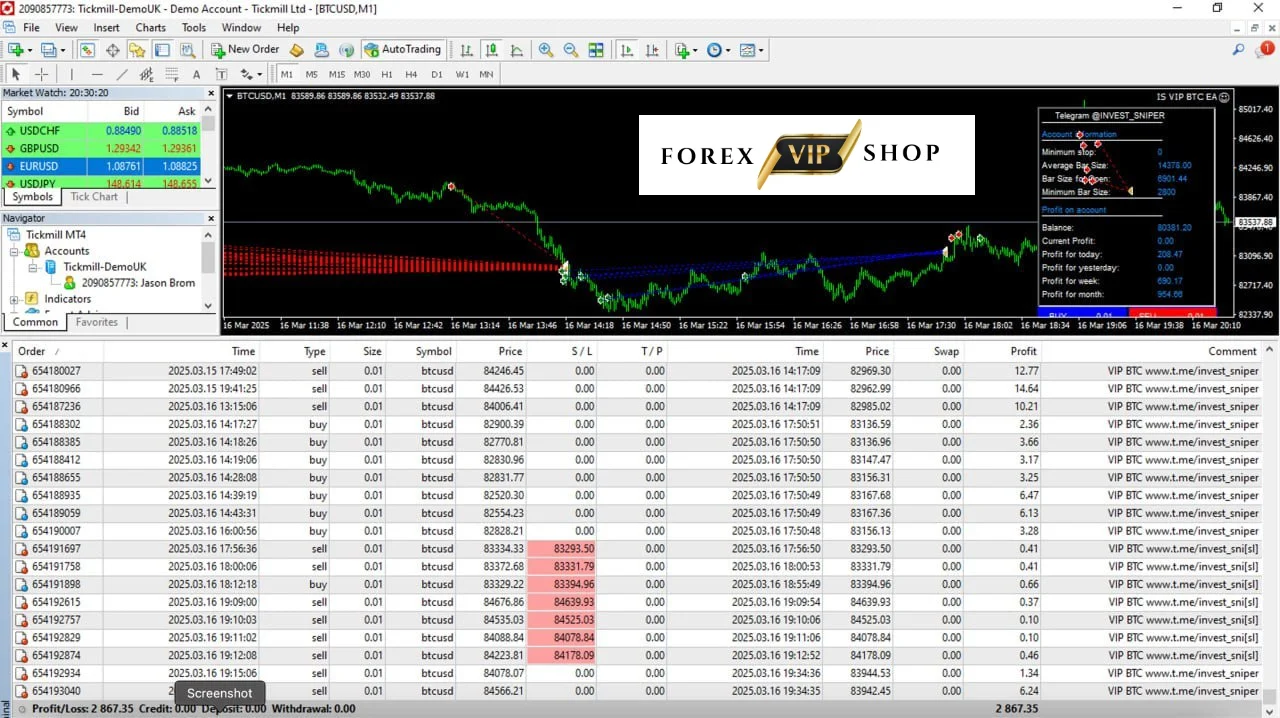The width and height of the screenshot is (1280, 718).
Task: Open the Insert menu
Action: [x=106, y=28]
